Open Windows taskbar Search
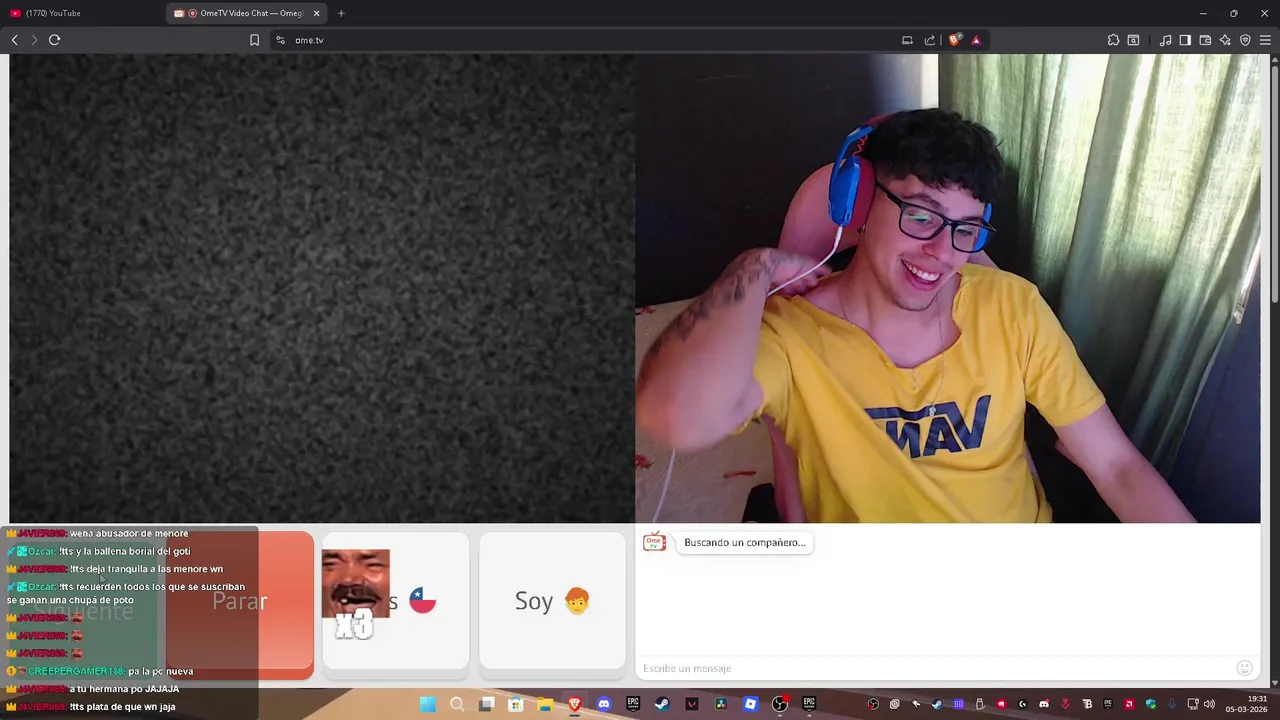The width and height of the screenshot is (1280, 720). [457, 704]
